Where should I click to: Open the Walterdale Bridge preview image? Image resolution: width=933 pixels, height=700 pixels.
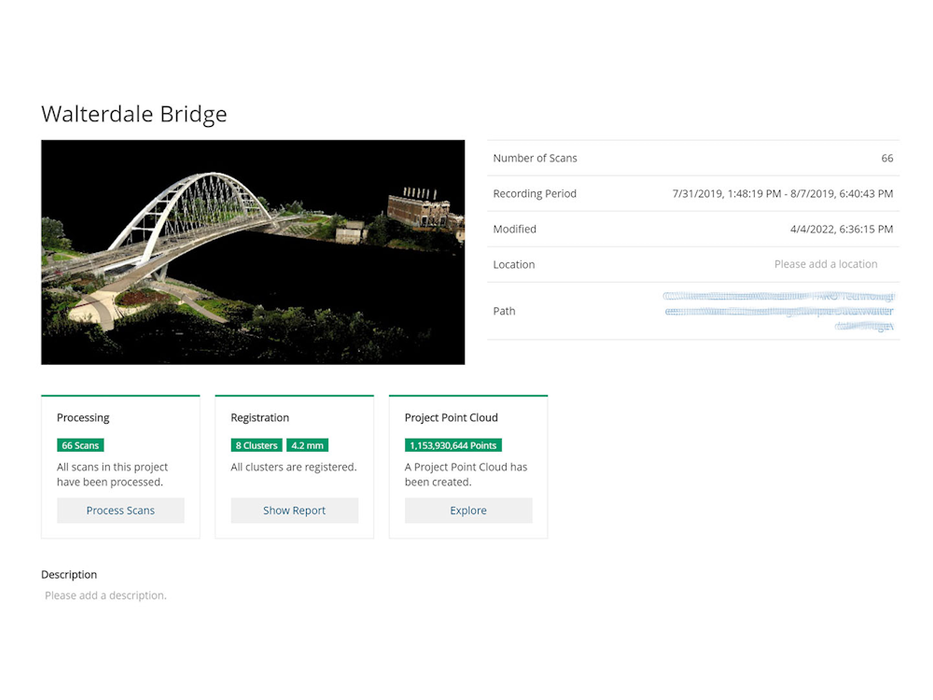pos(253,252)
